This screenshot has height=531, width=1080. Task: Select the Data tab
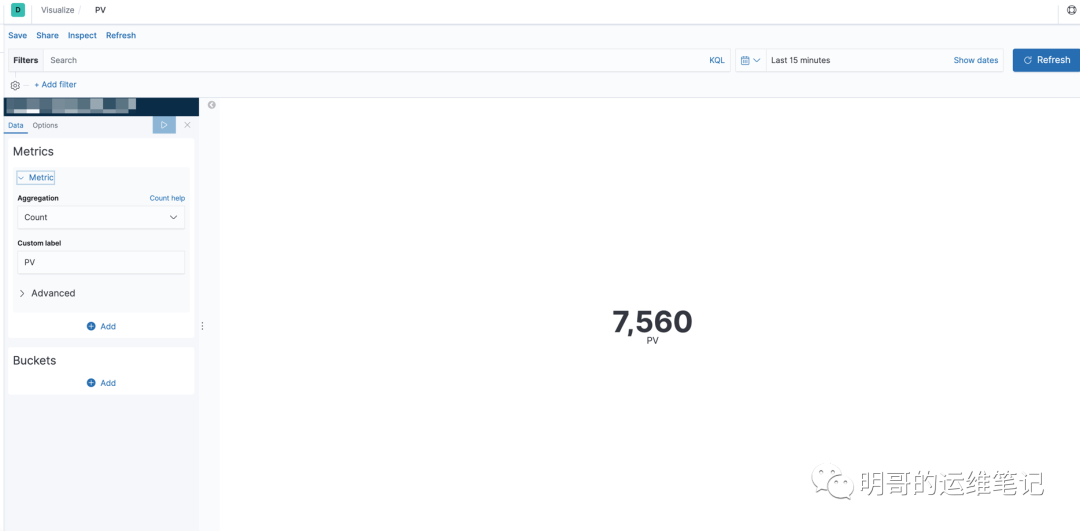click(x=16, y=125)
